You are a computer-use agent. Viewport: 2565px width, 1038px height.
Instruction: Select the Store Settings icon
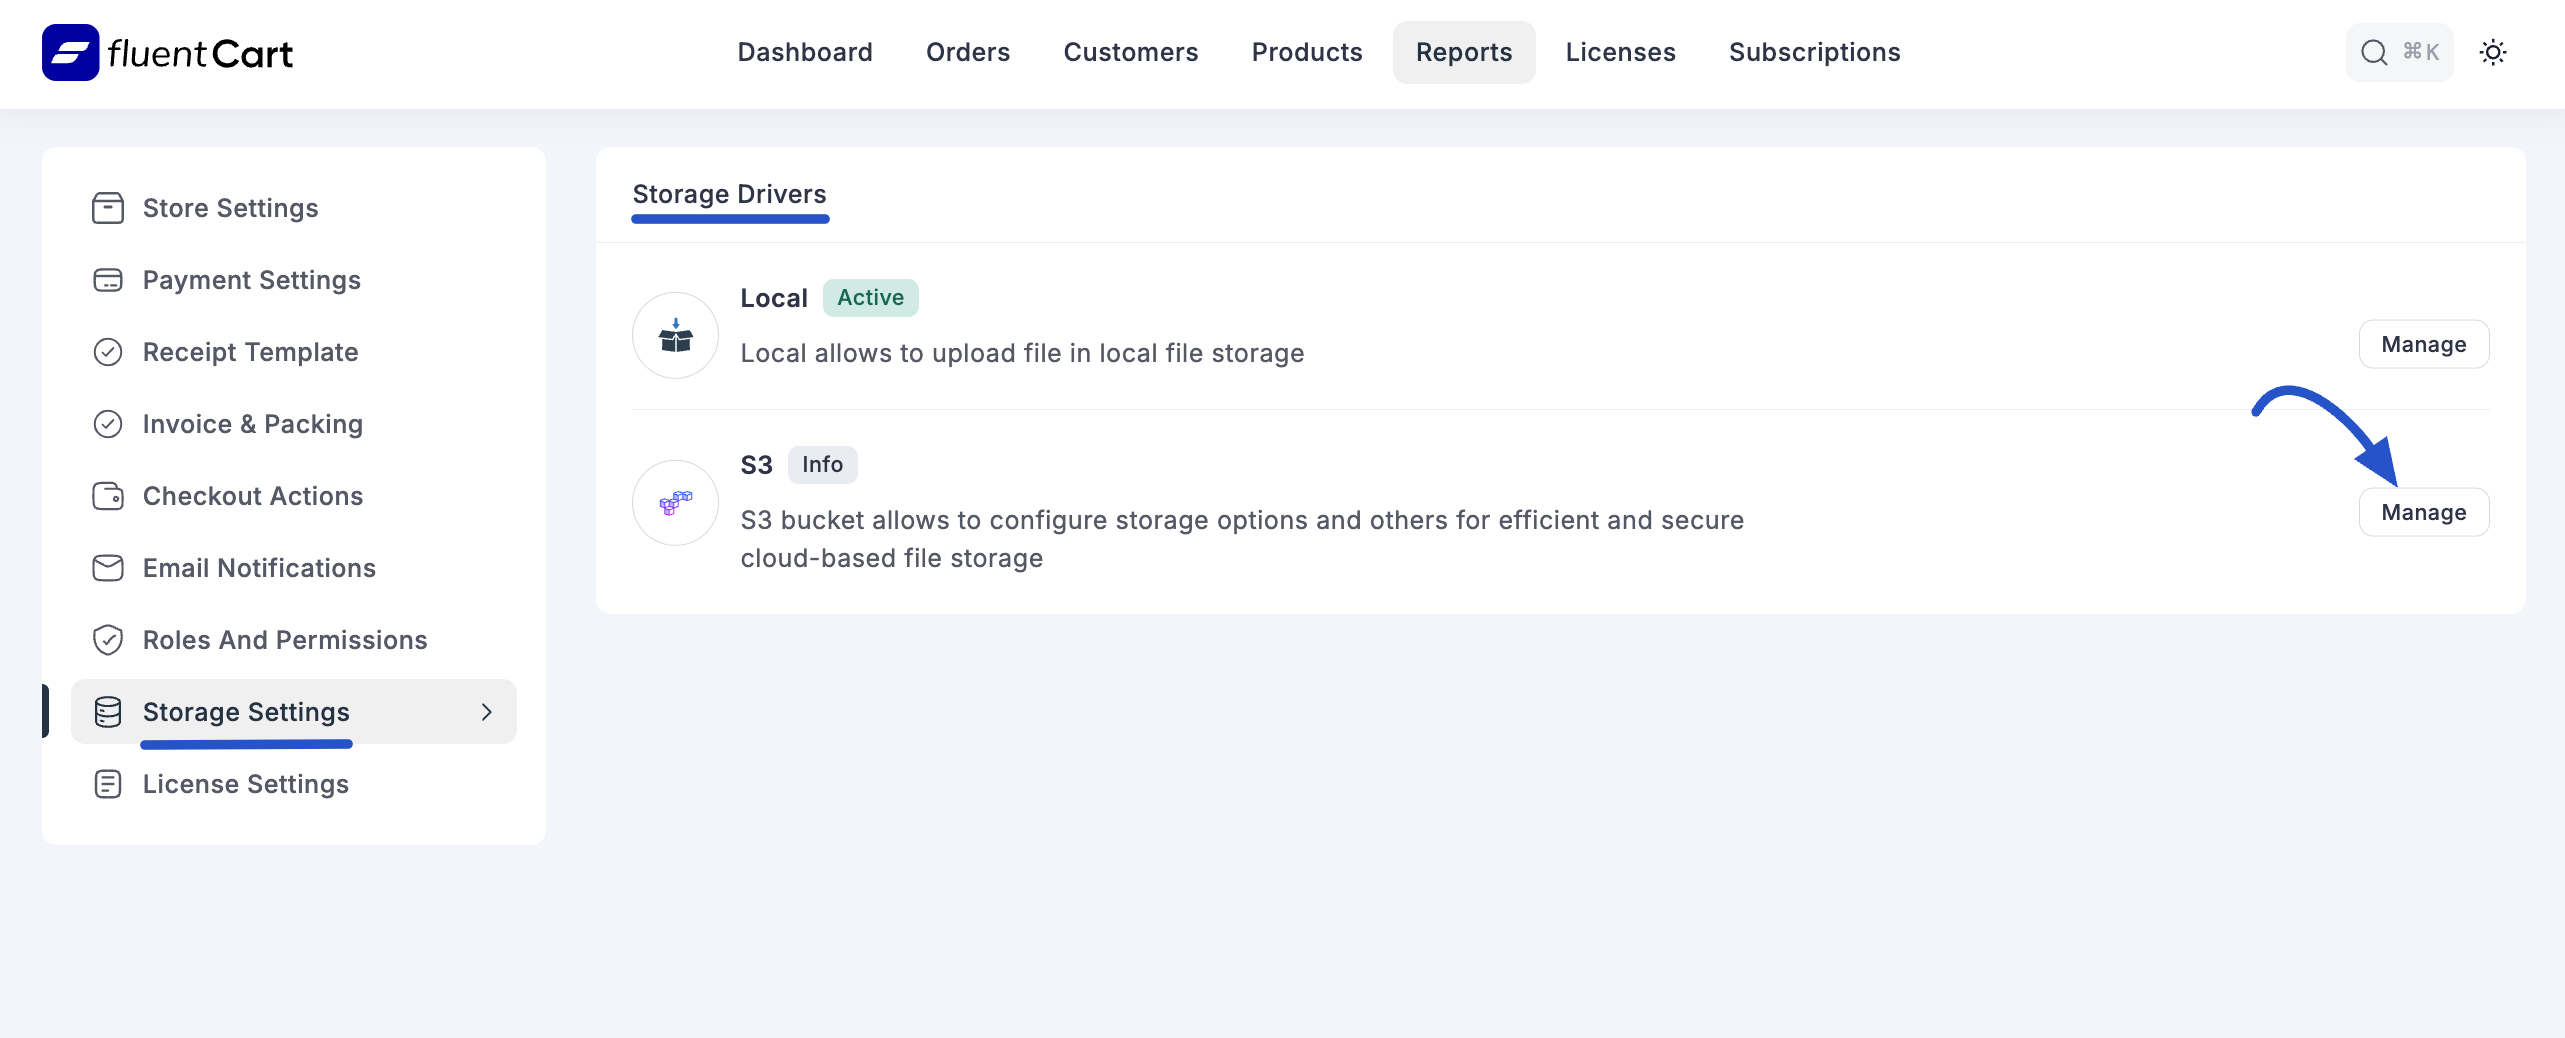click(108, 208)
